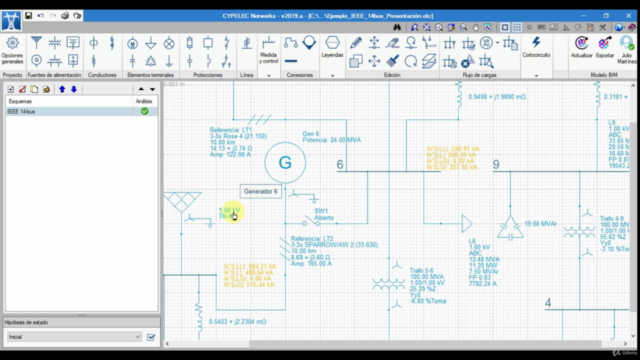The image size is (640, 360).
Task: Click canvas scroll-down arrow
Action: click(x=633, y=336)
